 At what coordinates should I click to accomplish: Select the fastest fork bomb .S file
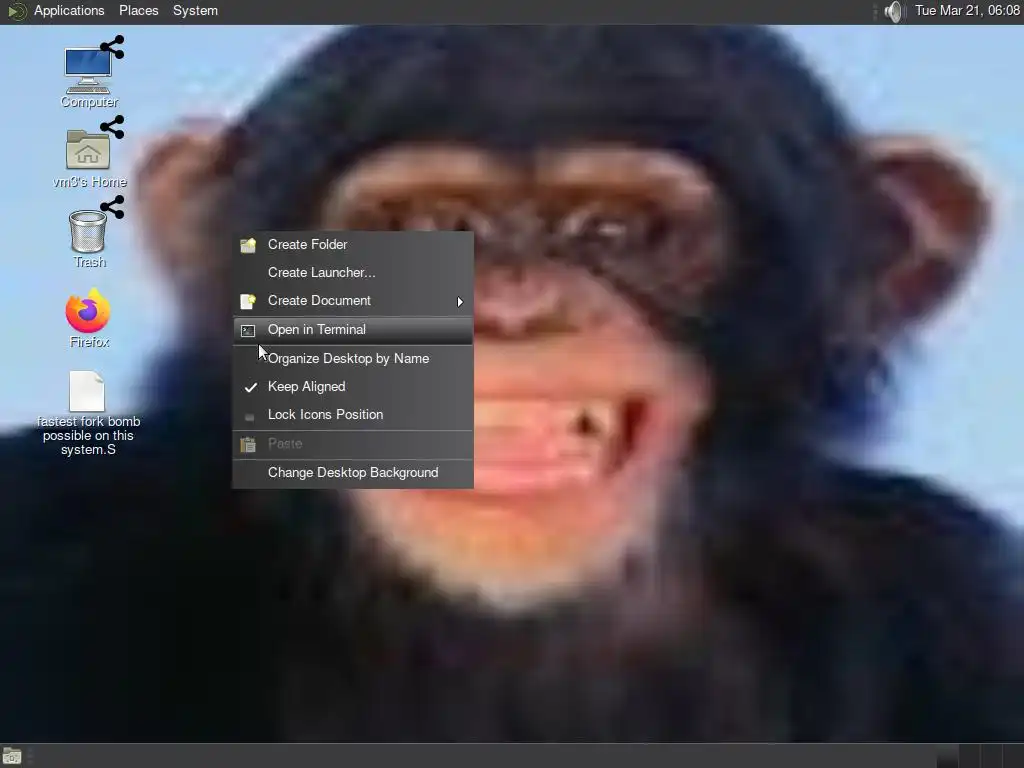click(x=88, y=413)
